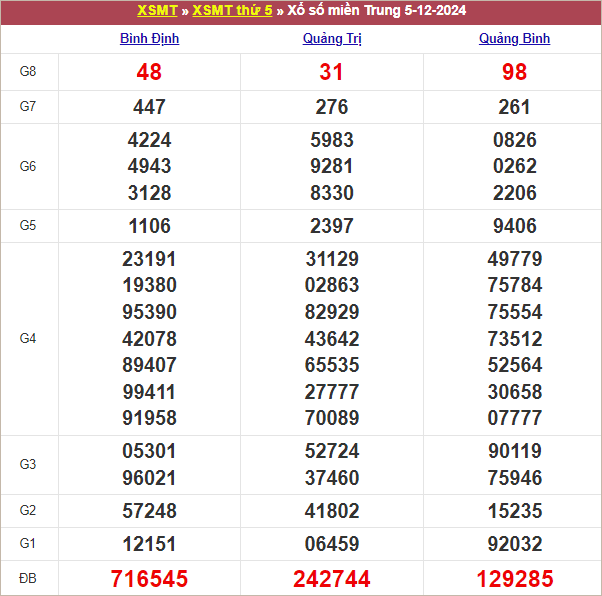Select the G8 row label
The image size is (602, 596).
pos(28,71)
